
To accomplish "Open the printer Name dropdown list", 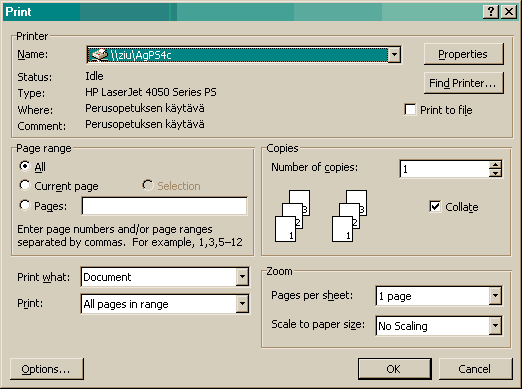I will pyautogui.click(x=394, y=55).
